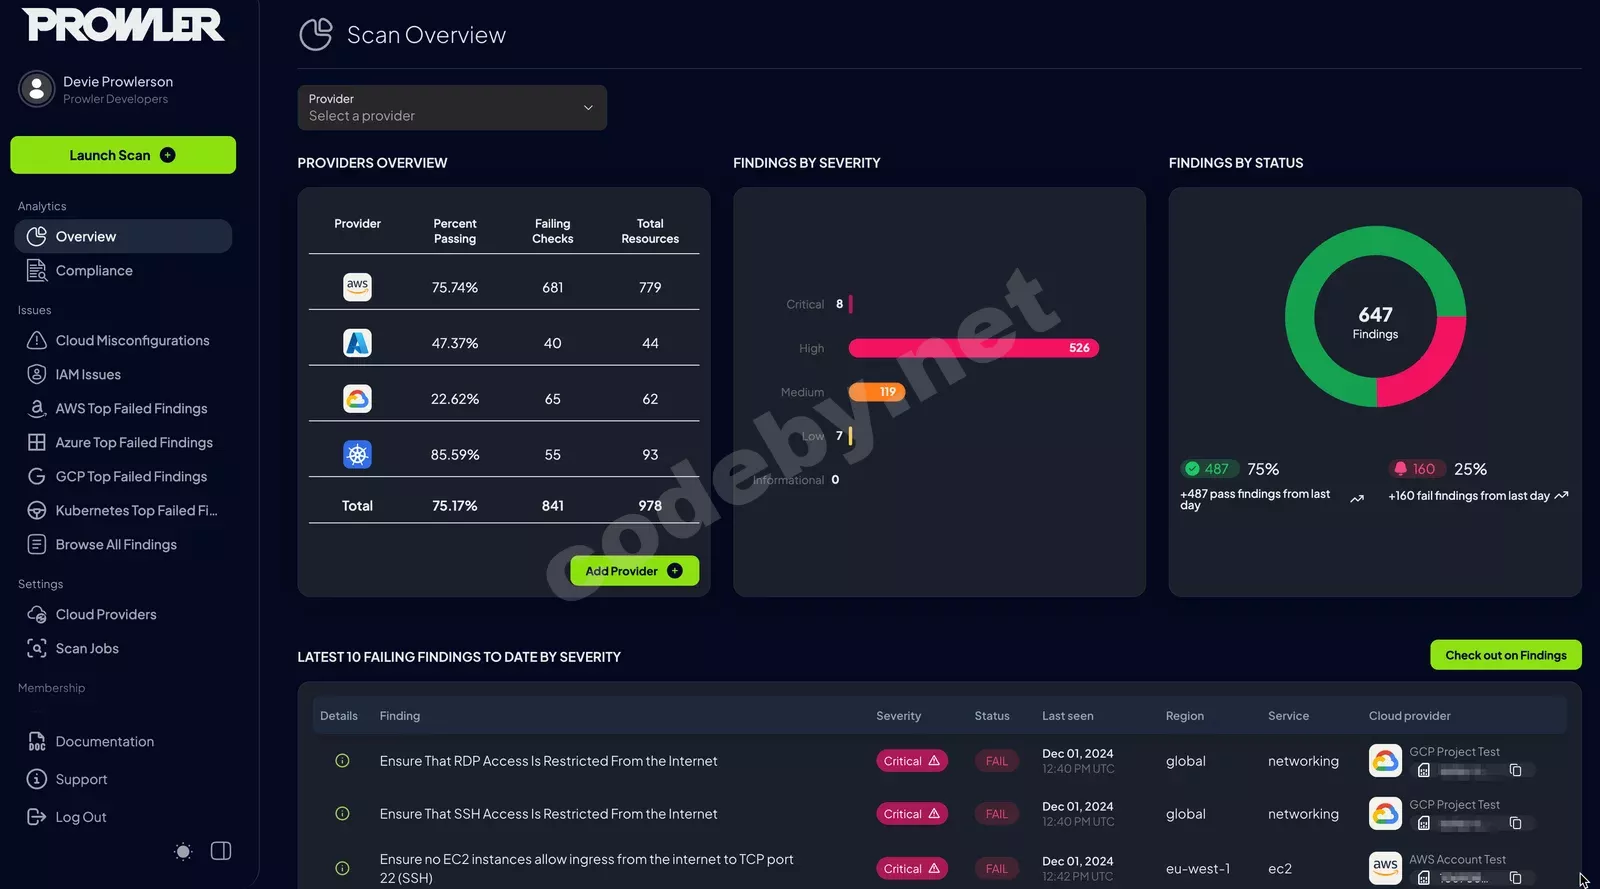
Task: Open details icon for SSH Access finding
Action: pyautogui.click(x=342, y=814)
